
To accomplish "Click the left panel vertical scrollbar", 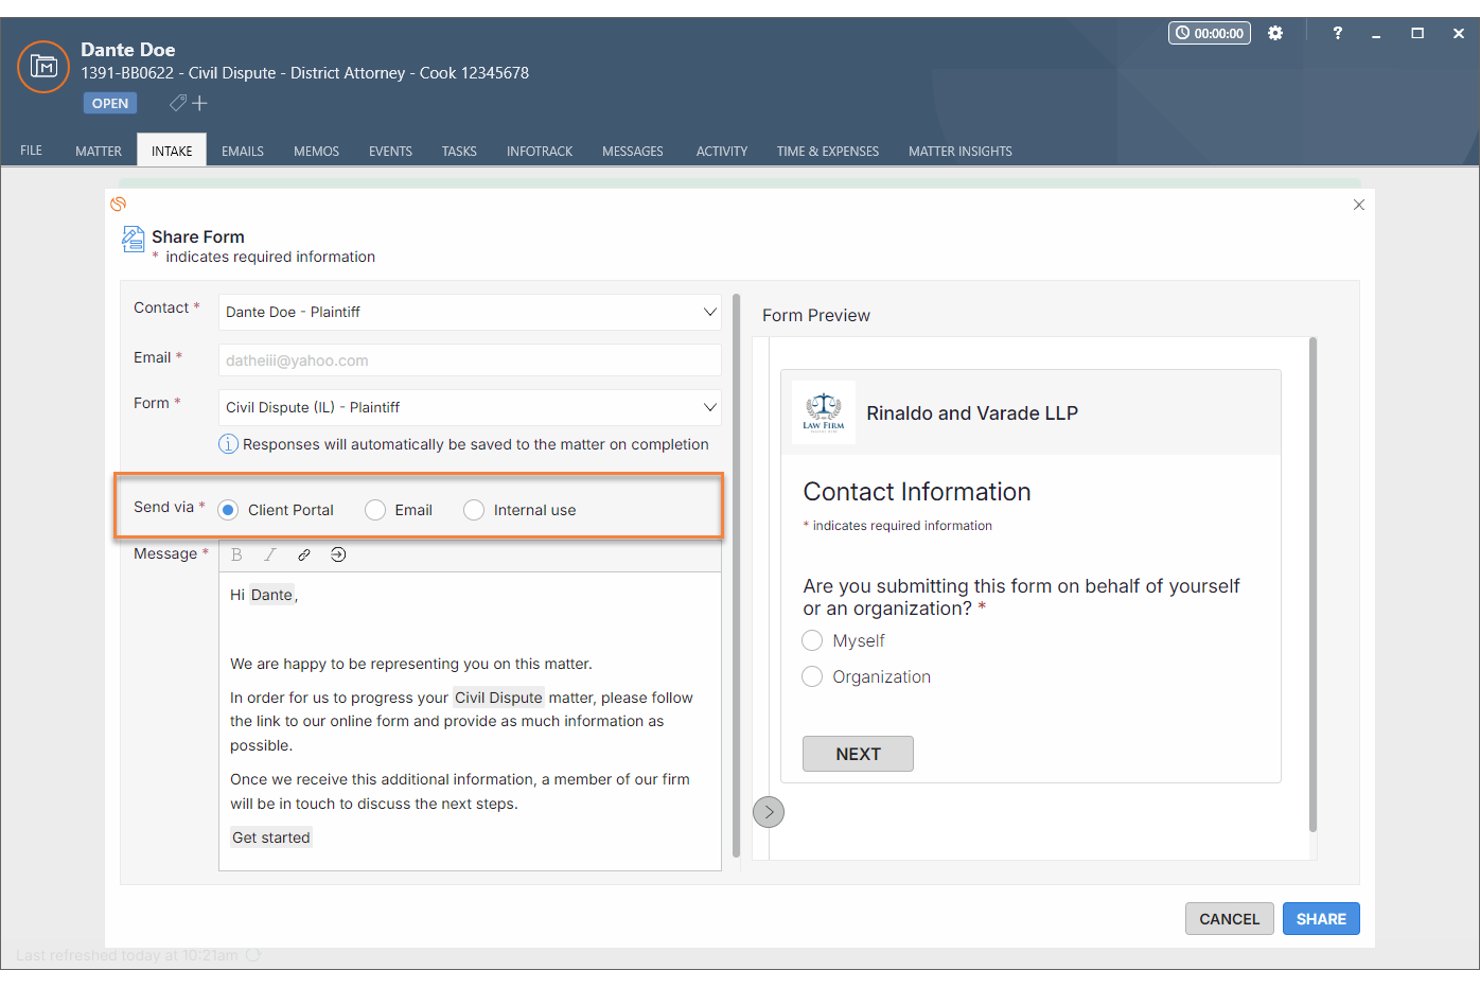I will (736, 575).
